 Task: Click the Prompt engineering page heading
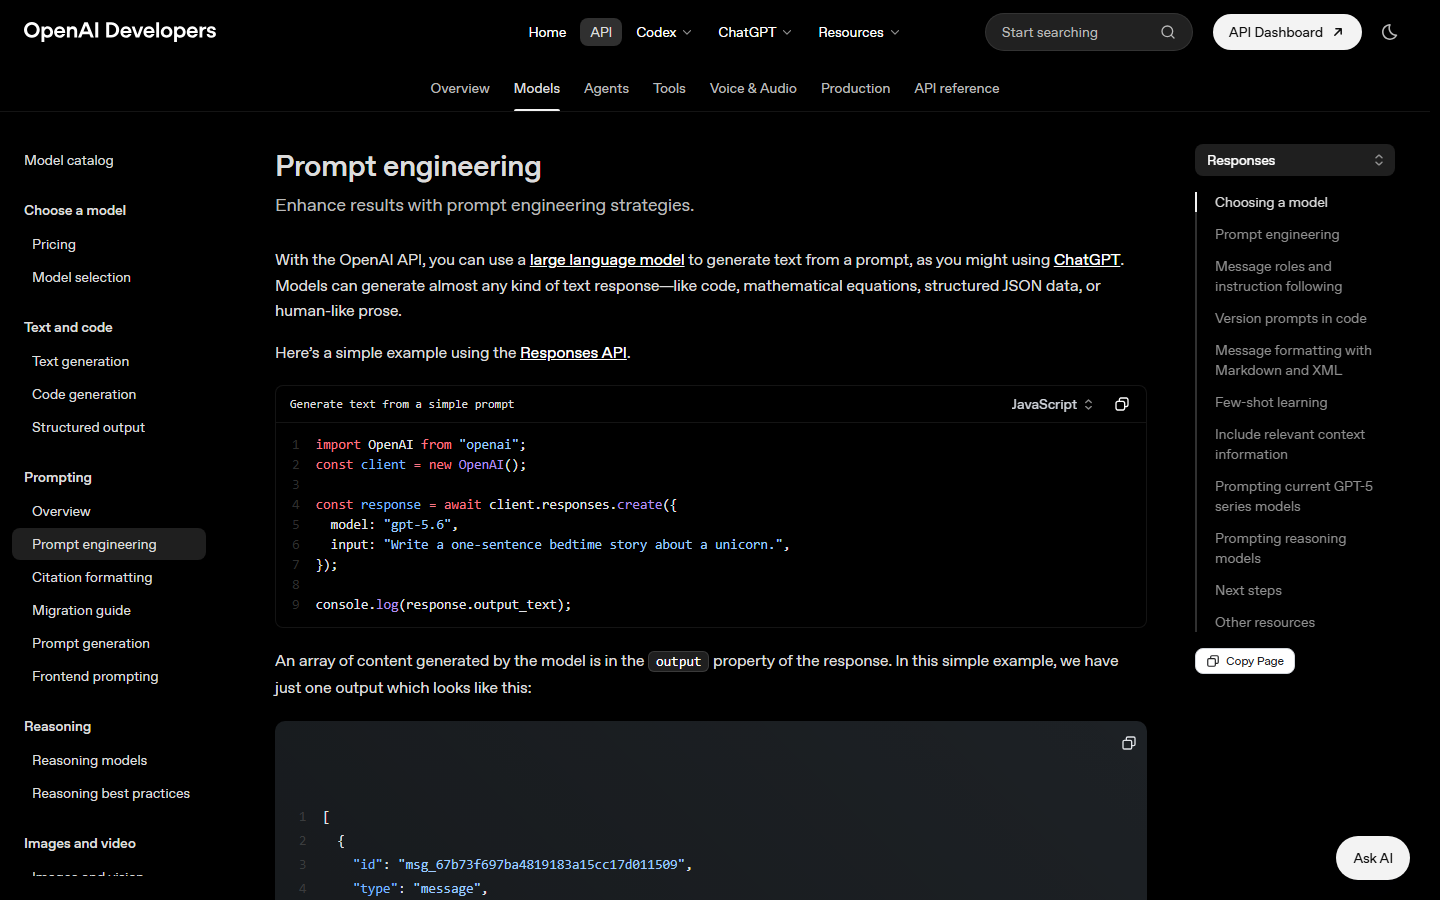coord(408,166)
